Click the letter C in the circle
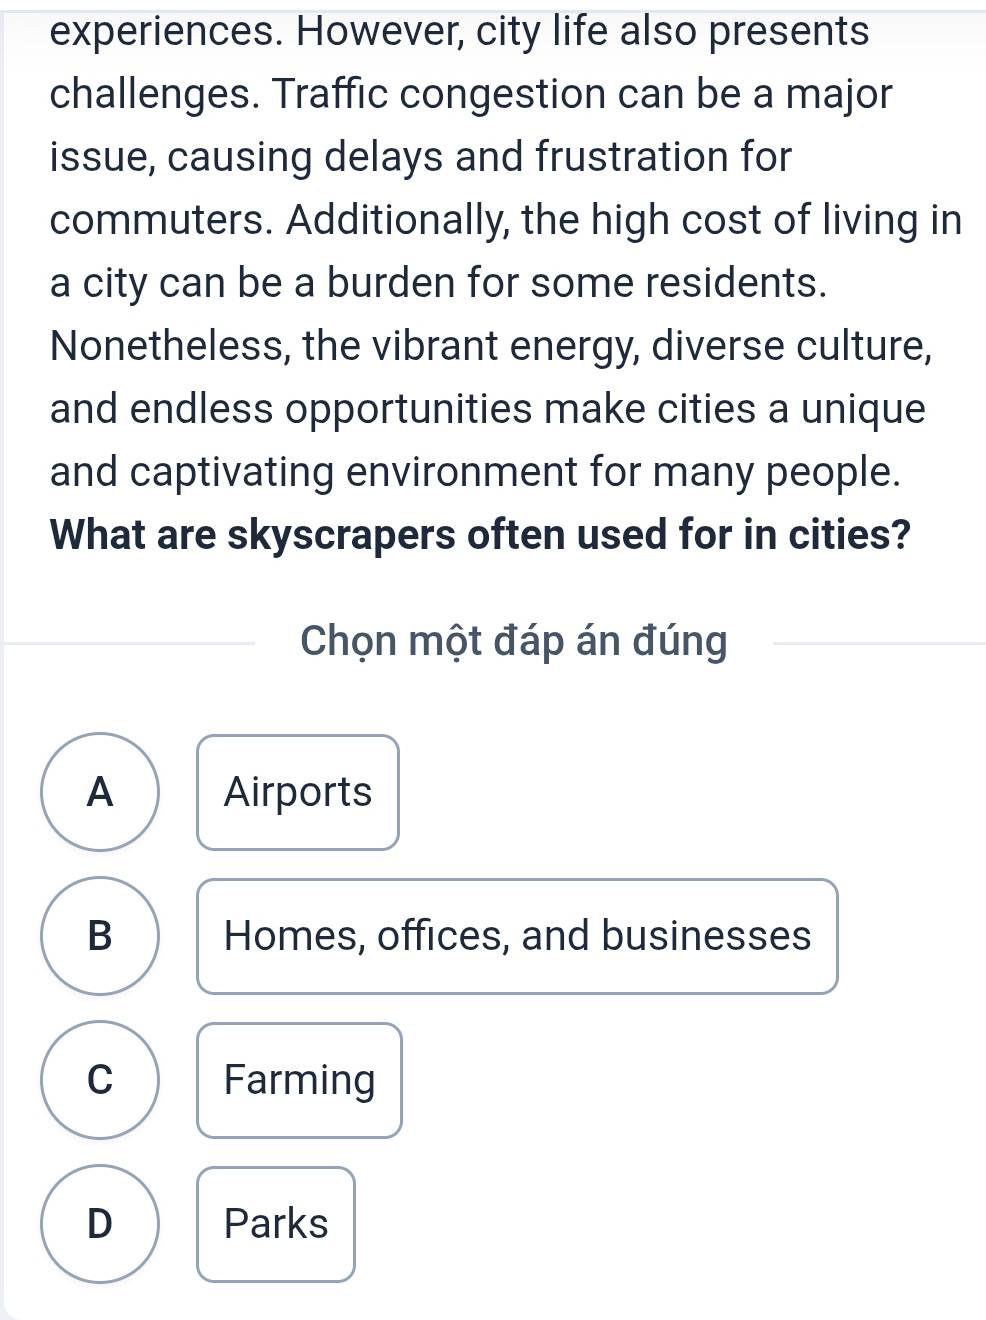 click(100, 1080)
